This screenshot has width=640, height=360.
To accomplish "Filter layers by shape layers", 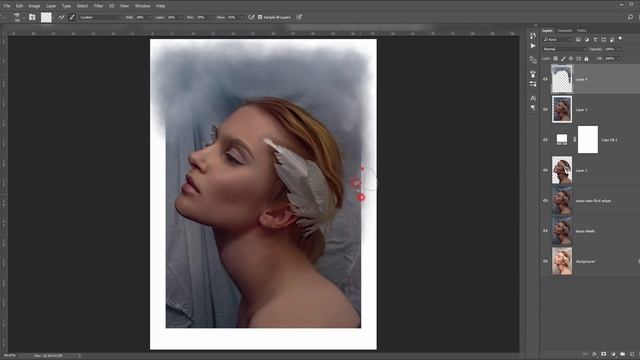I will coord(604,40).
